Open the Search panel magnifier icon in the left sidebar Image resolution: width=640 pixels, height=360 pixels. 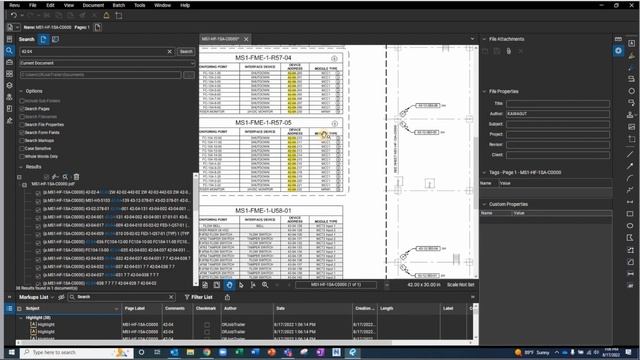pos(9,51)
